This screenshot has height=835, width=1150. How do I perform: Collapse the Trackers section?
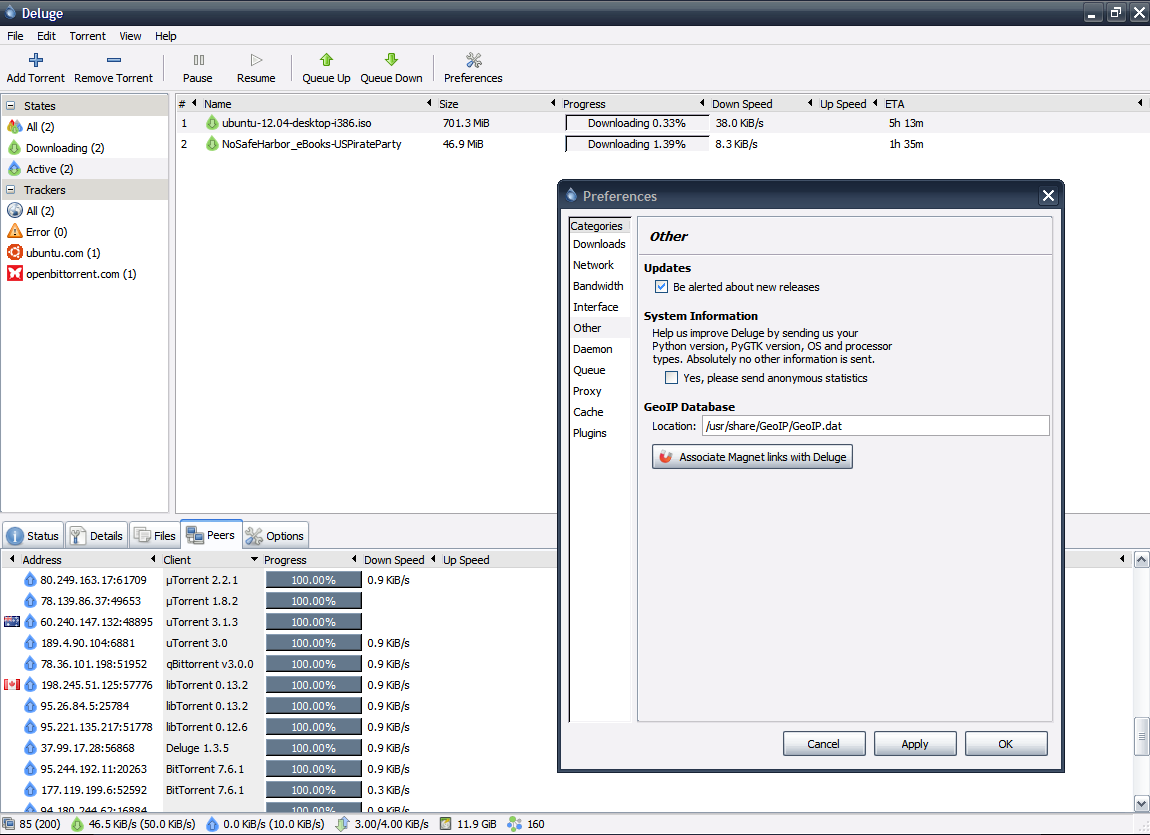[x=11, y=190]
